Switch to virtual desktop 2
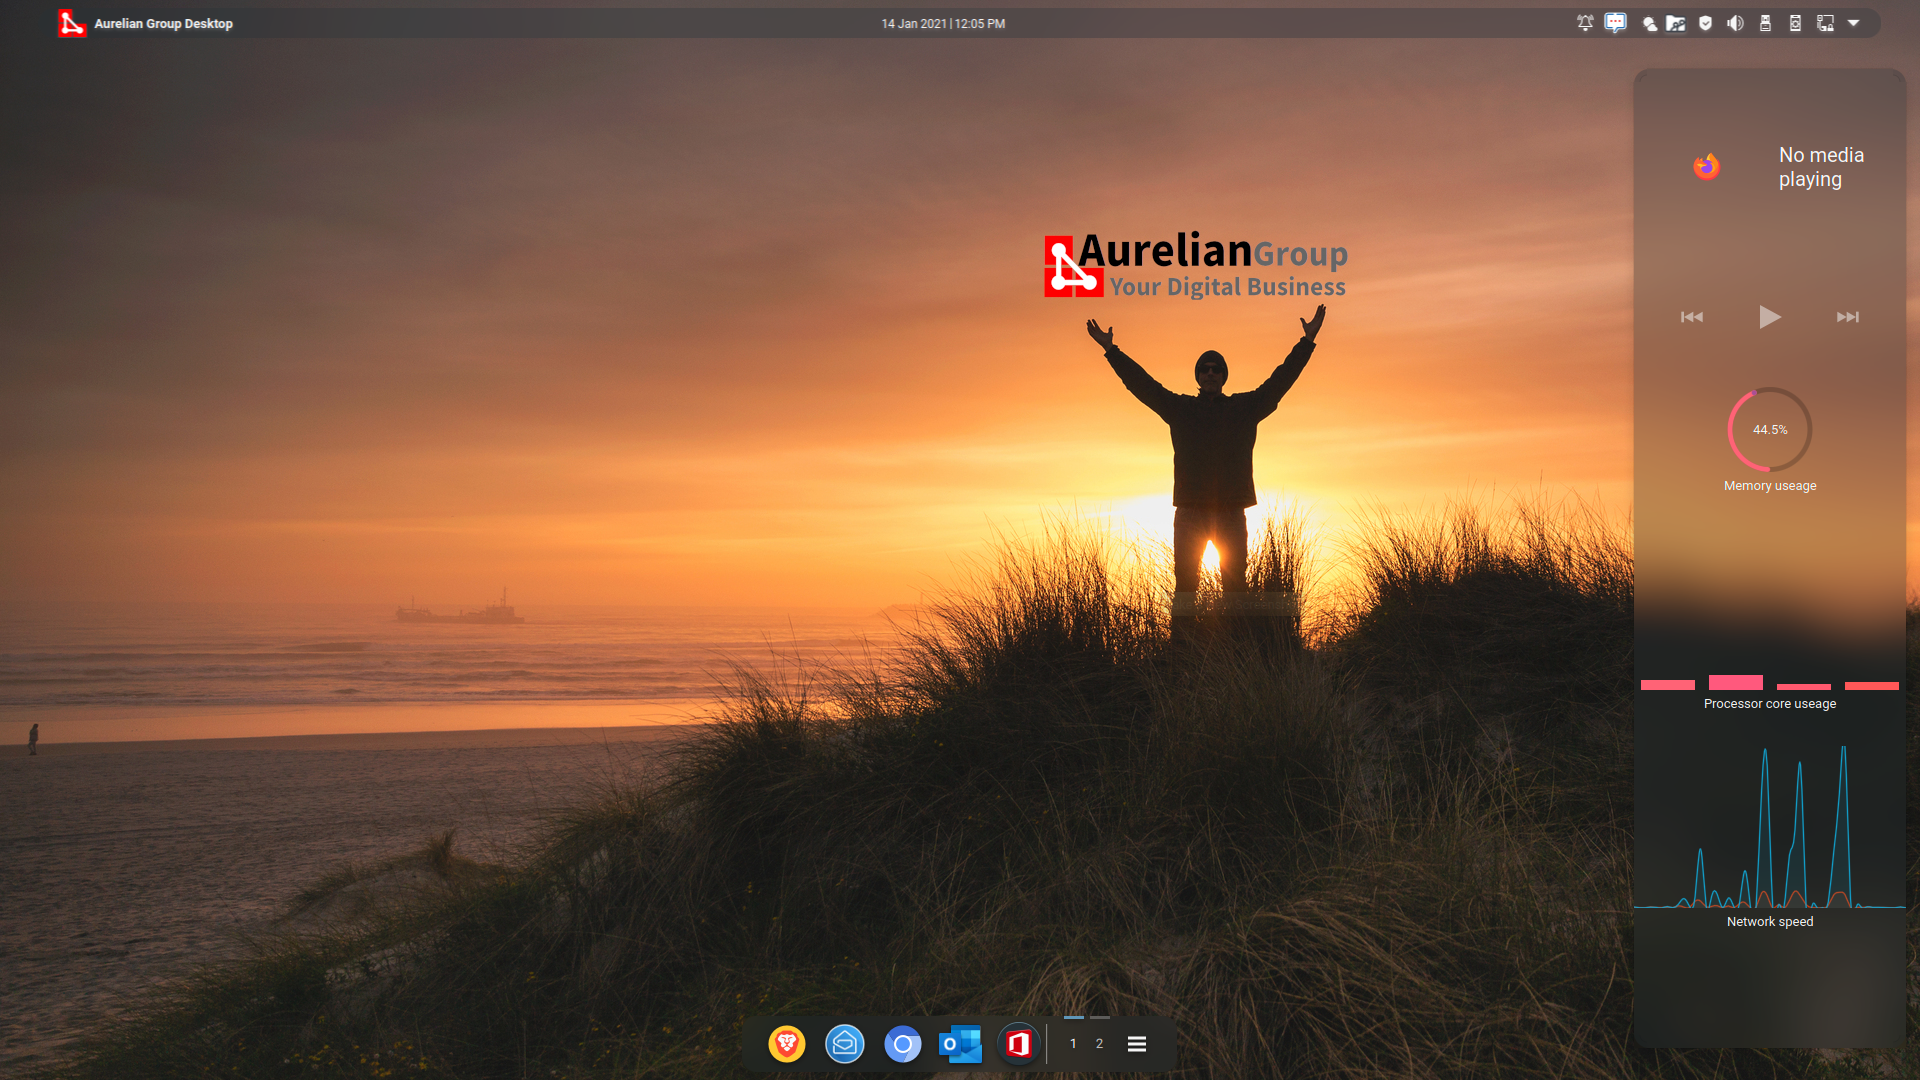This screenshot has width=1920, height=1080. coord(1099,1044)
